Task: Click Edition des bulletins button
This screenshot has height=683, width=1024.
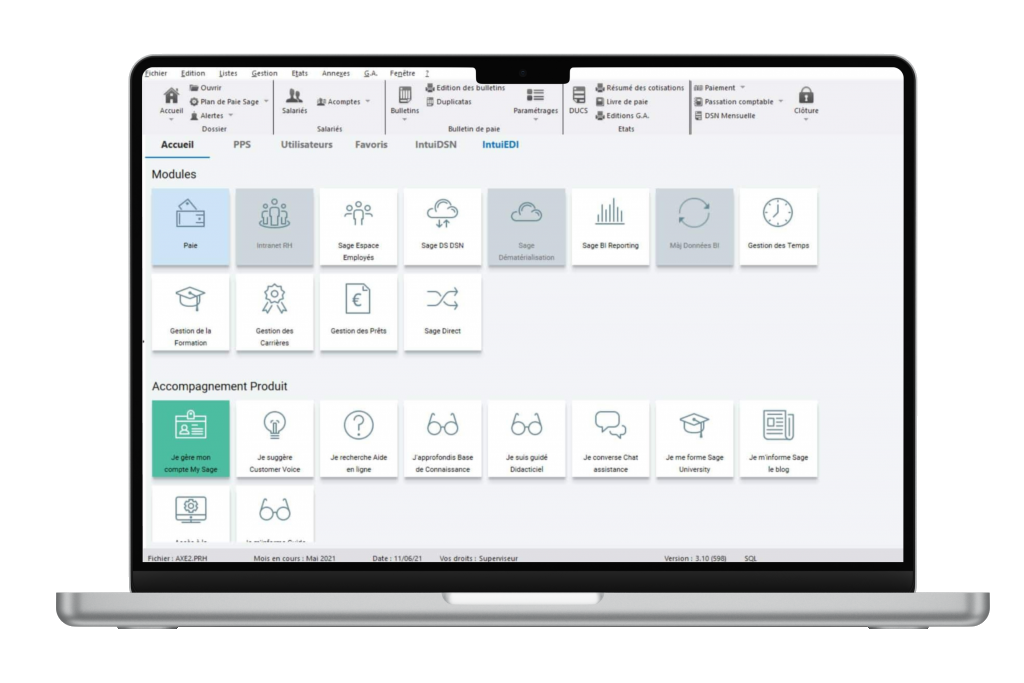Action: pos(465,87)
